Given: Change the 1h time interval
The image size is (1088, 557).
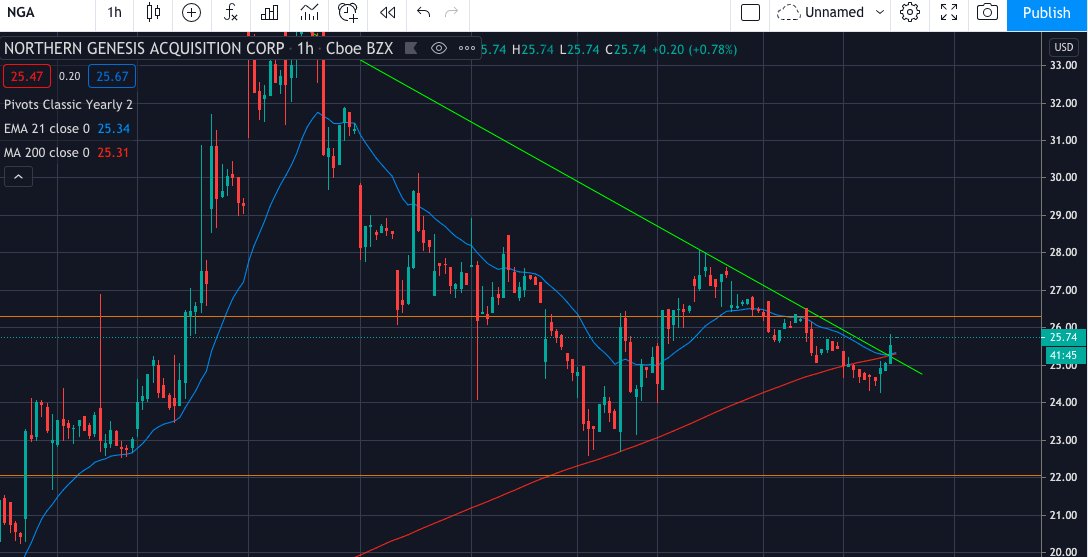Looking at the screenshot, I should point(114,12).
